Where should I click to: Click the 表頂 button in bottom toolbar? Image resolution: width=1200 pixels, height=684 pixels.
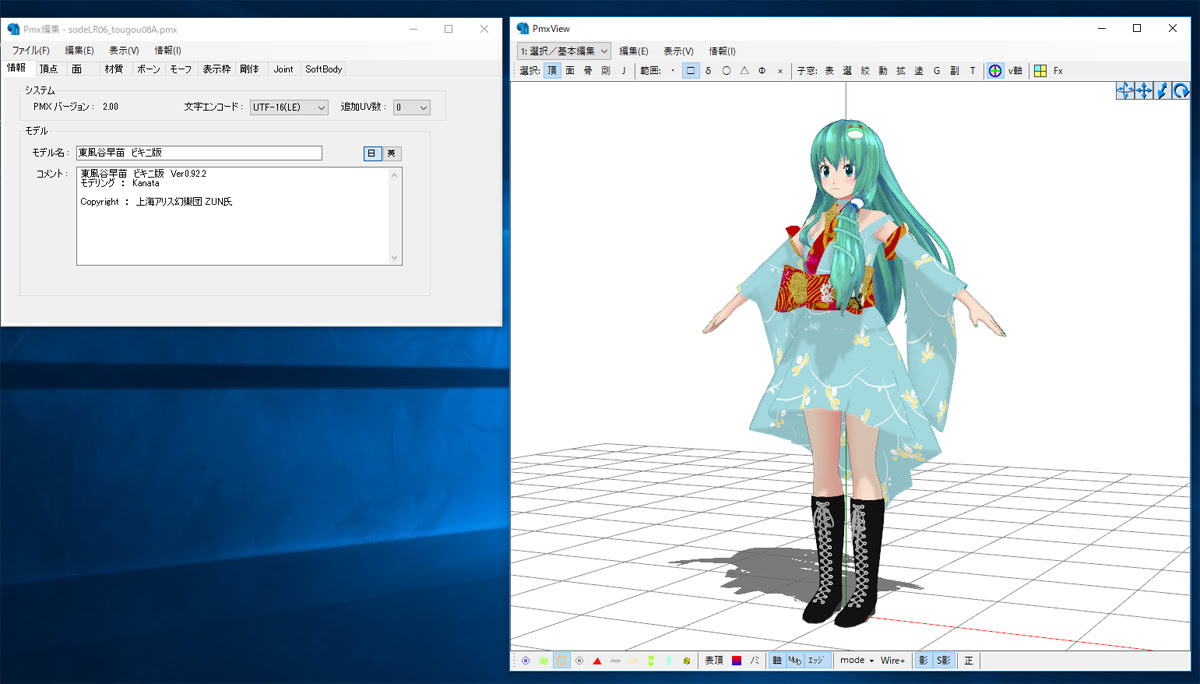[x=714, y=661]
